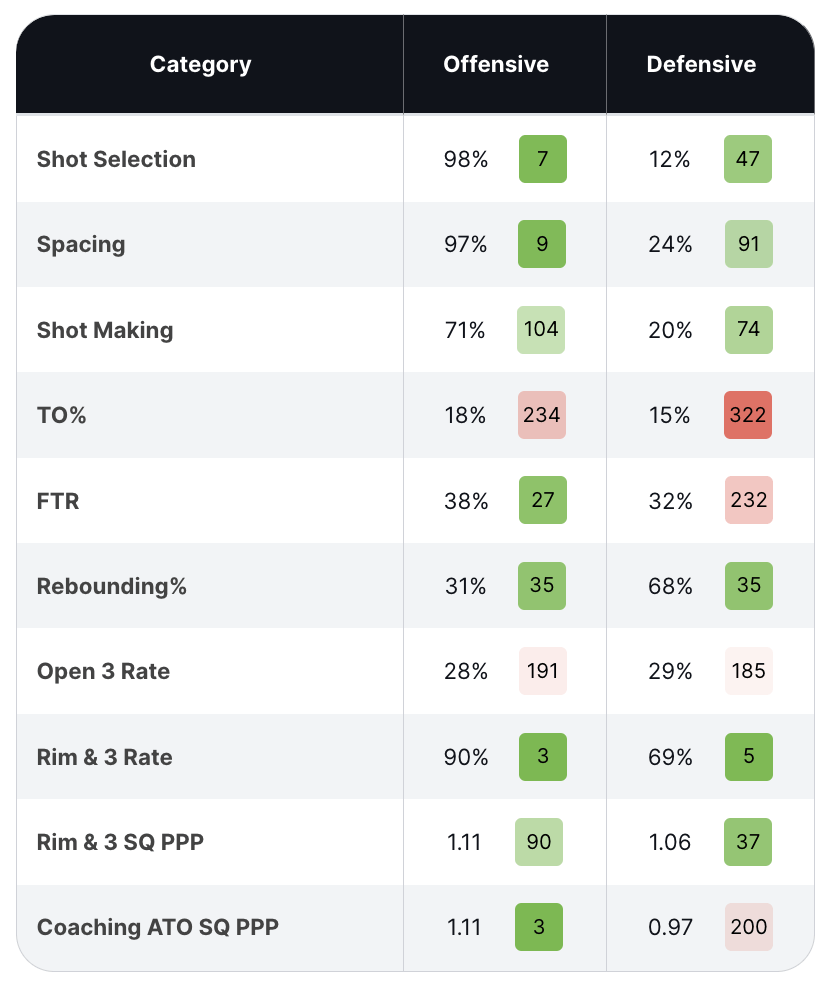Screen dimensions: 824x984
Task: Click the defensive Shot Selection rank badge 47
Action: [748, 159]
